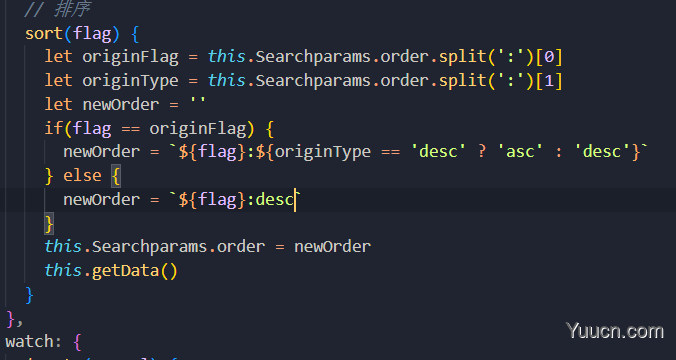Click the else keyword

coord(82,175)
